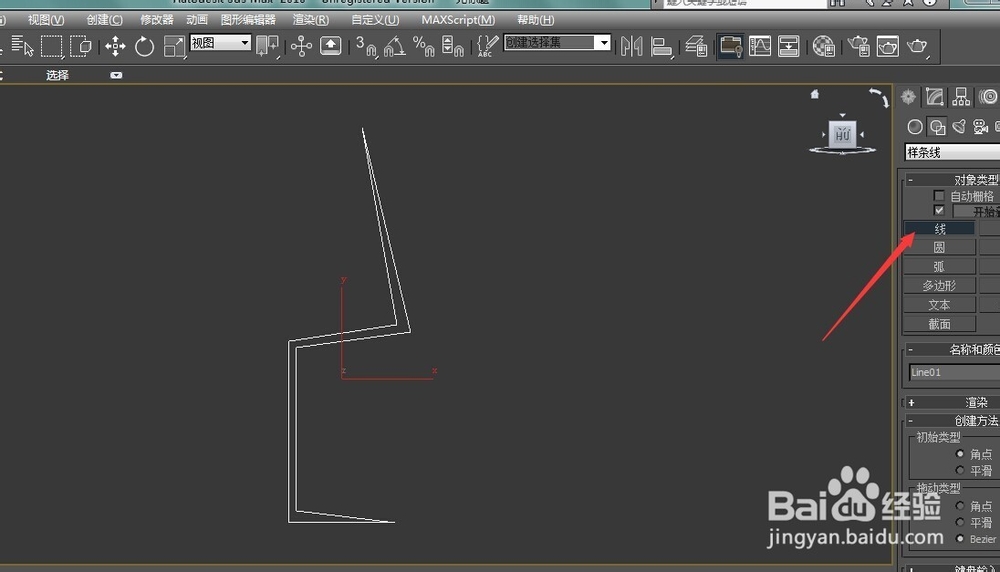Select the Select by Name tool
The image size is (1000, 572).
point(22,46)
